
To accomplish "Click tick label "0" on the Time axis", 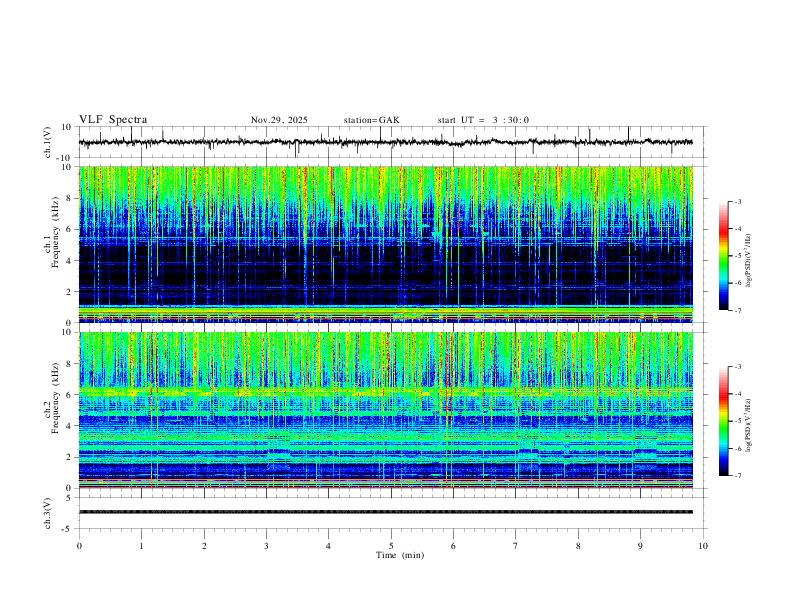I will 79,546.
